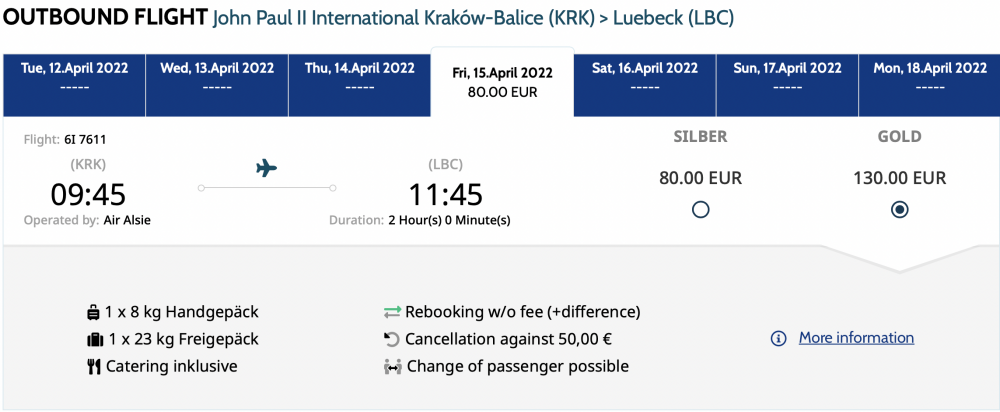Click the green rebooking arrows icon
The image size is (1000, 412).
coord(392,313)
